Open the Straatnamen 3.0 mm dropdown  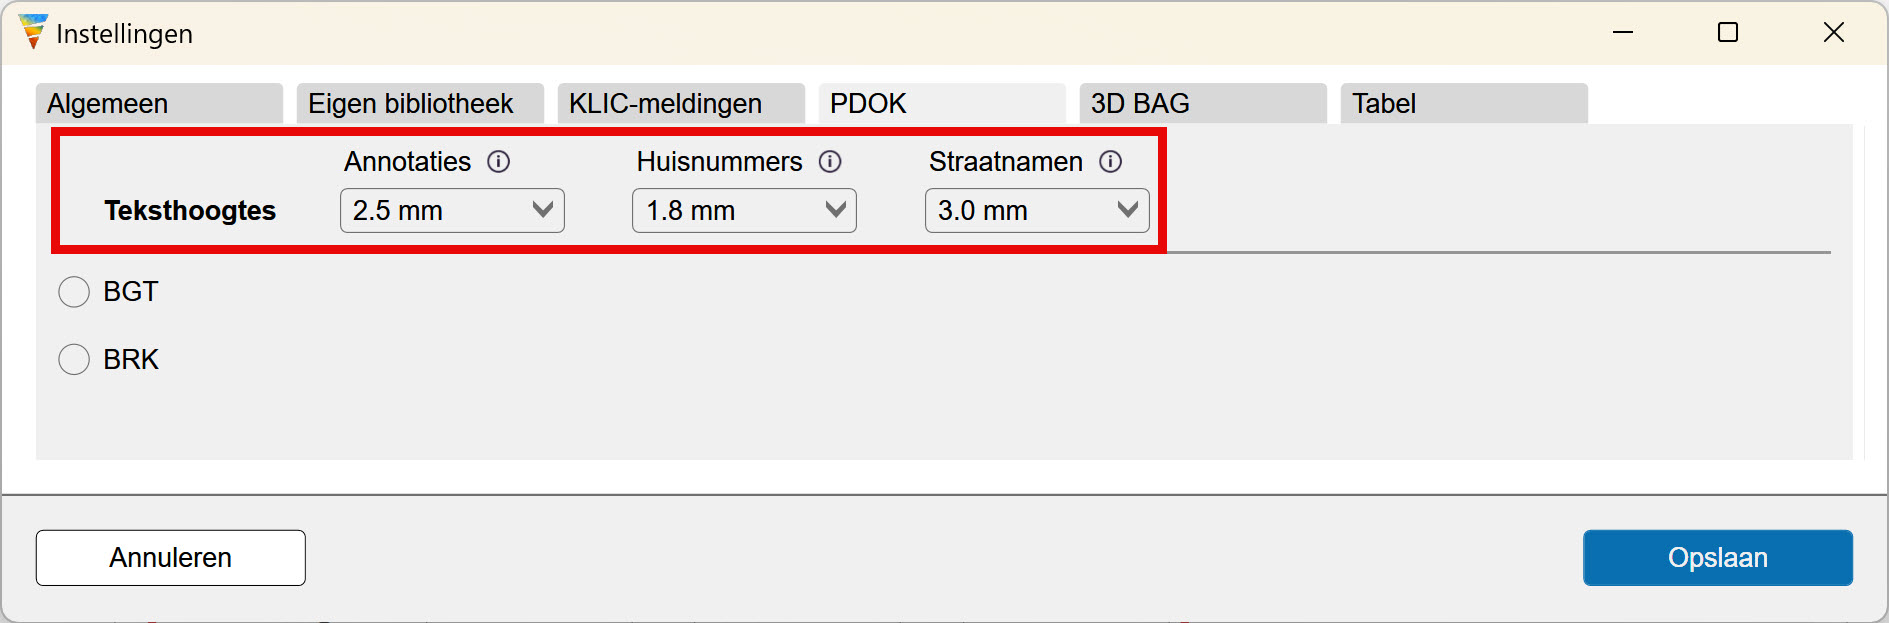pyautogui.click(x=1037, y=211)
